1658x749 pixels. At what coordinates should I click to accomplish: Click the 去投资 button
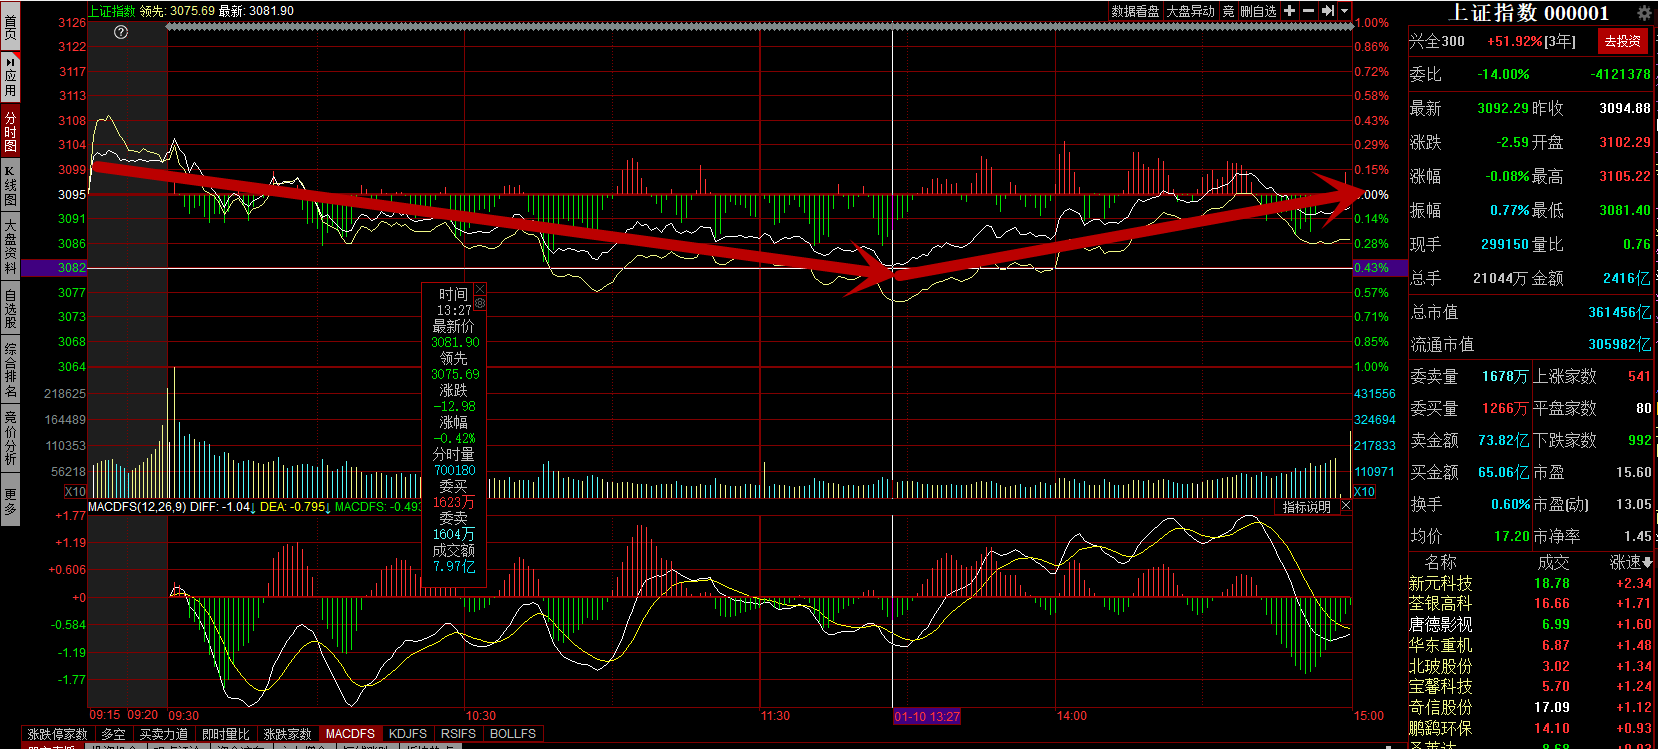tap(1622, 41)
